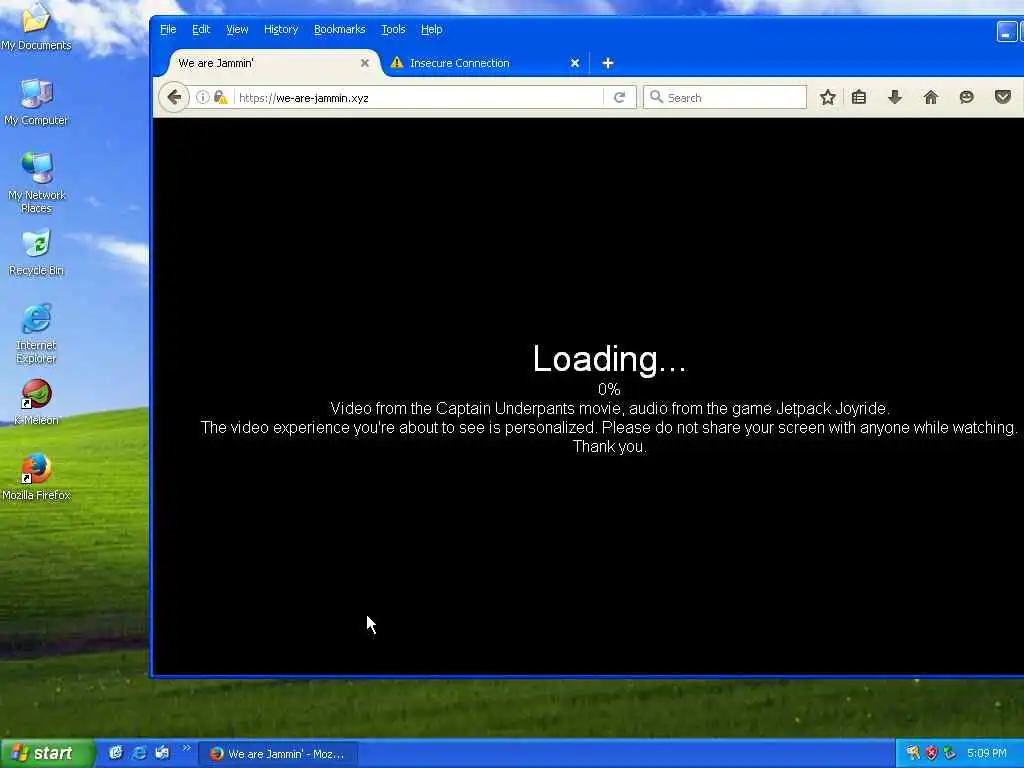The height and width of the screenshot is (768, 1024).
Task: Open the Edit menu
Action: point(200,29)
